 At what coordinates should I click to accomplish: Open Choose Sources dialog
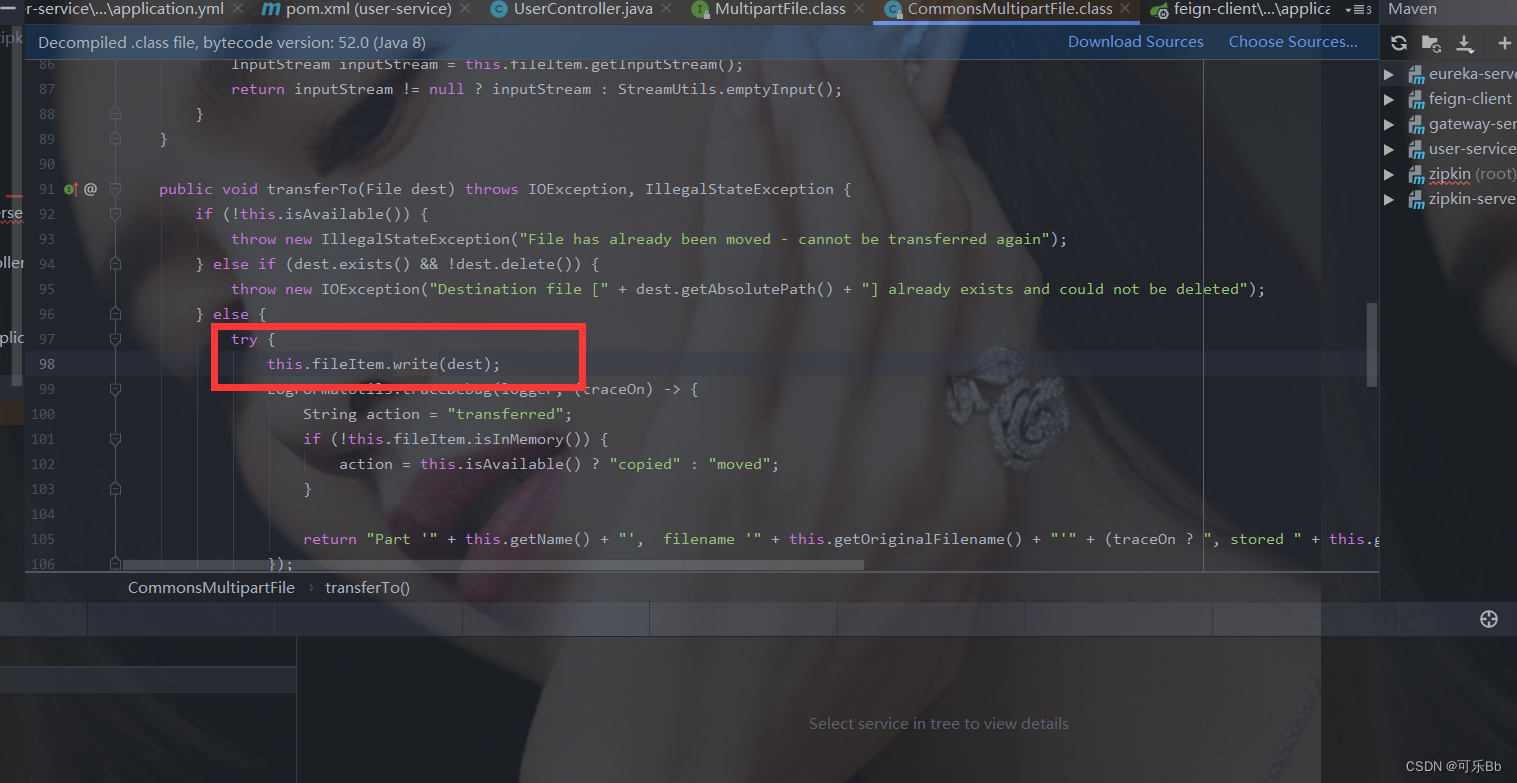[1293, 41]
